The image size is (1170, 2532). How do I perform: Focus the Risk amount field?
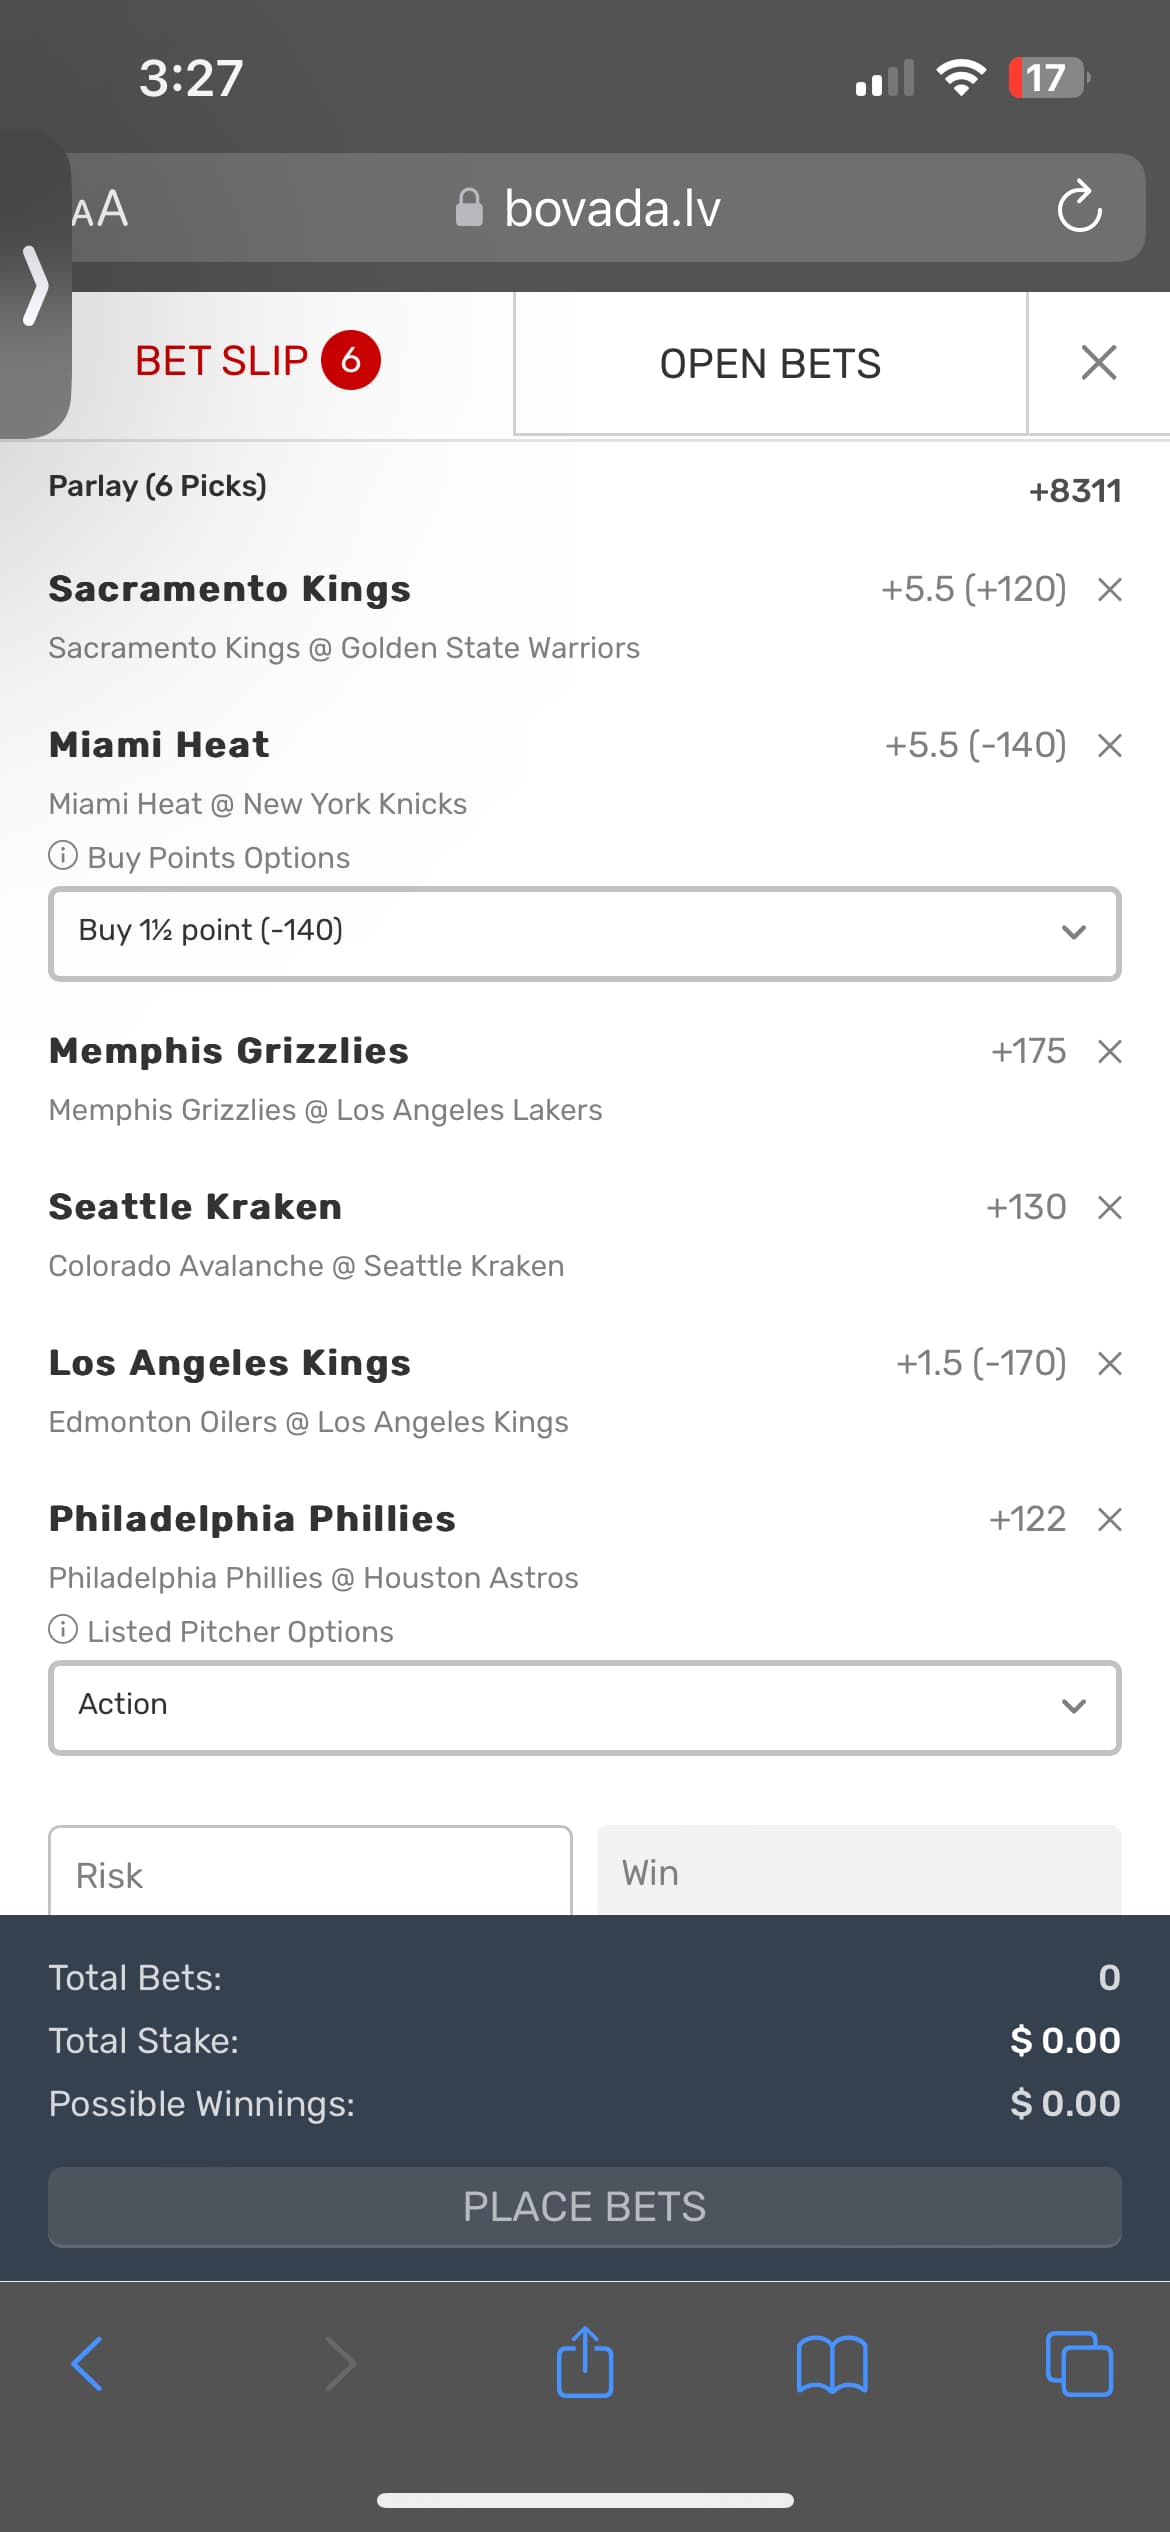[x=310, y=1873]
